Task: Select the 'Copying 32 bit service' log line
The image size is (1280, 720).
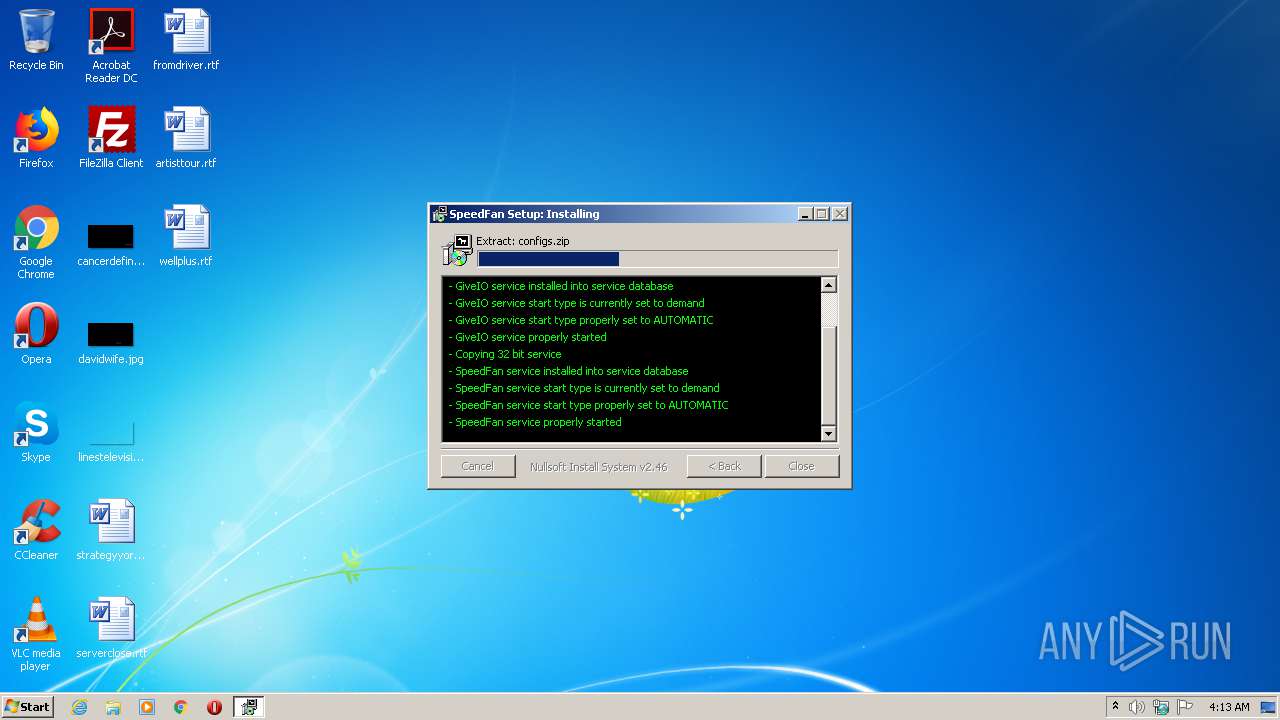Action: (505, 354)
